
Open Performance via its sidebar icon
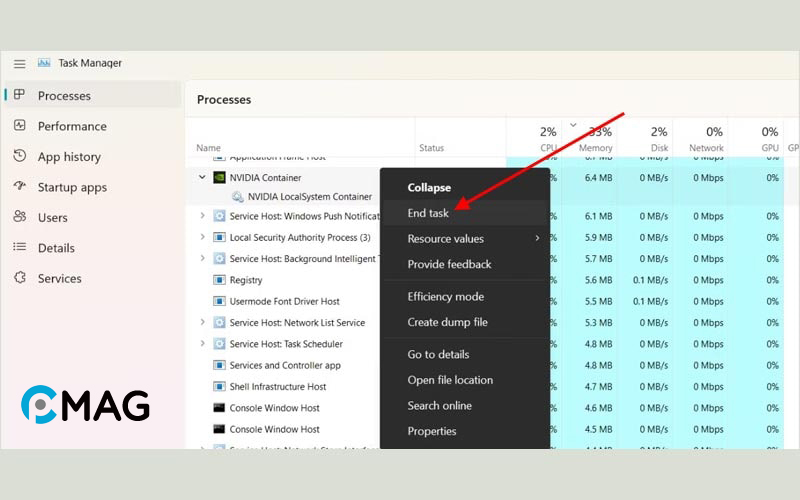coord(19,126)
